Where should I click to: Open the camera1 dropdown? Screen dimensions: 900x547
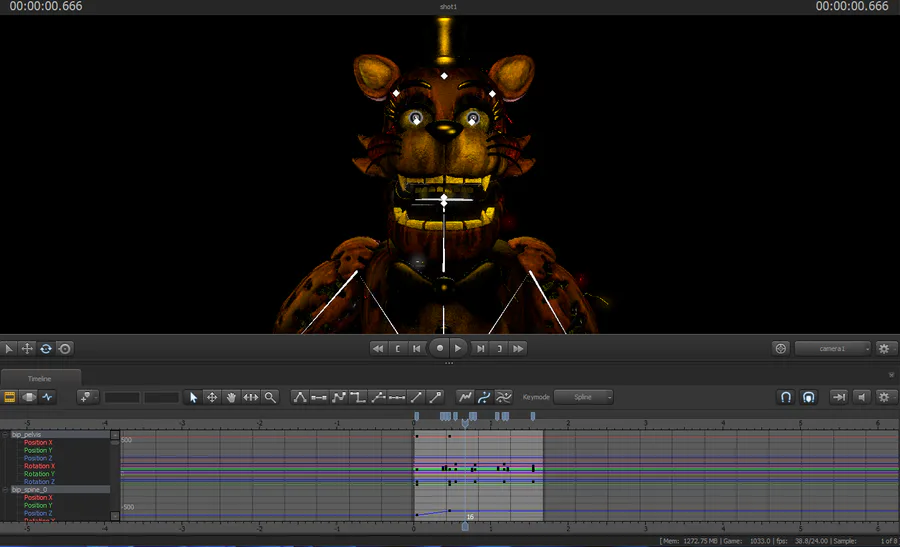pyautogui.click(x=832, y=348)
